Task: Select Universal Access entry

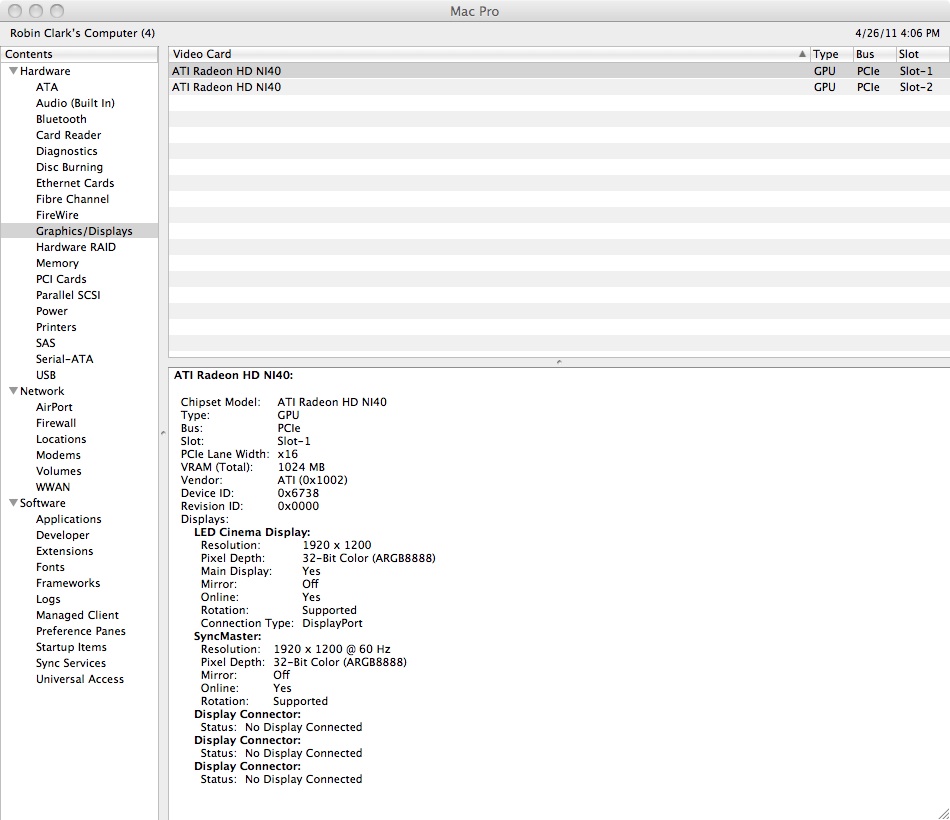Action: click(79, 679)
